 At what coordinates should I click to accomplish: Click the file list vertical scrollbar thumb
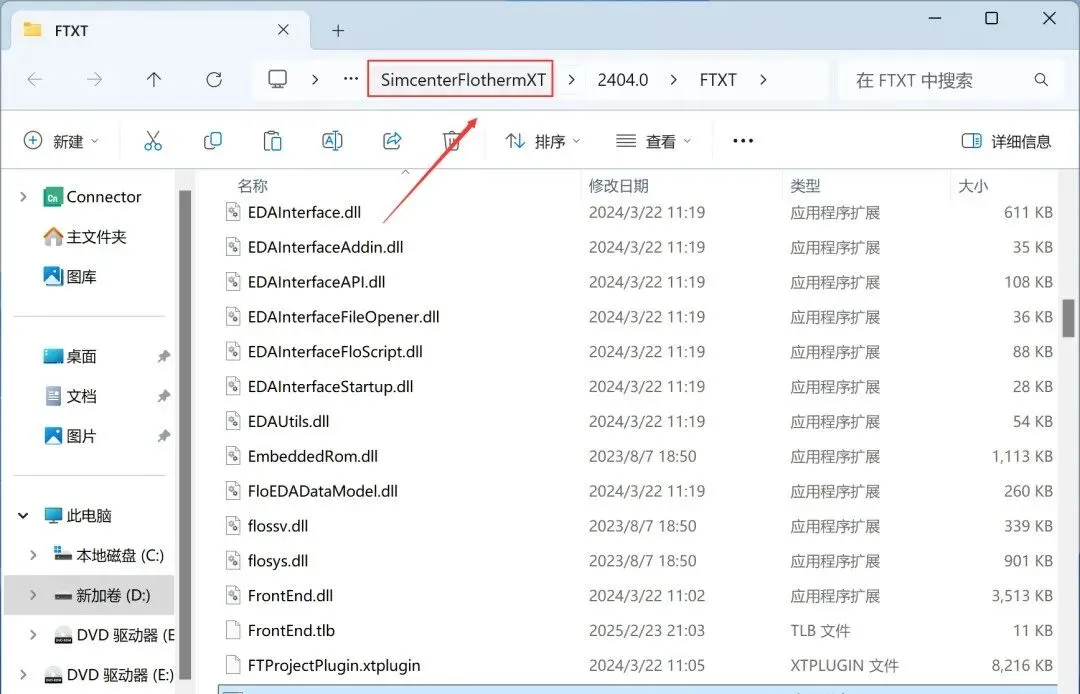click(1068, 317)
